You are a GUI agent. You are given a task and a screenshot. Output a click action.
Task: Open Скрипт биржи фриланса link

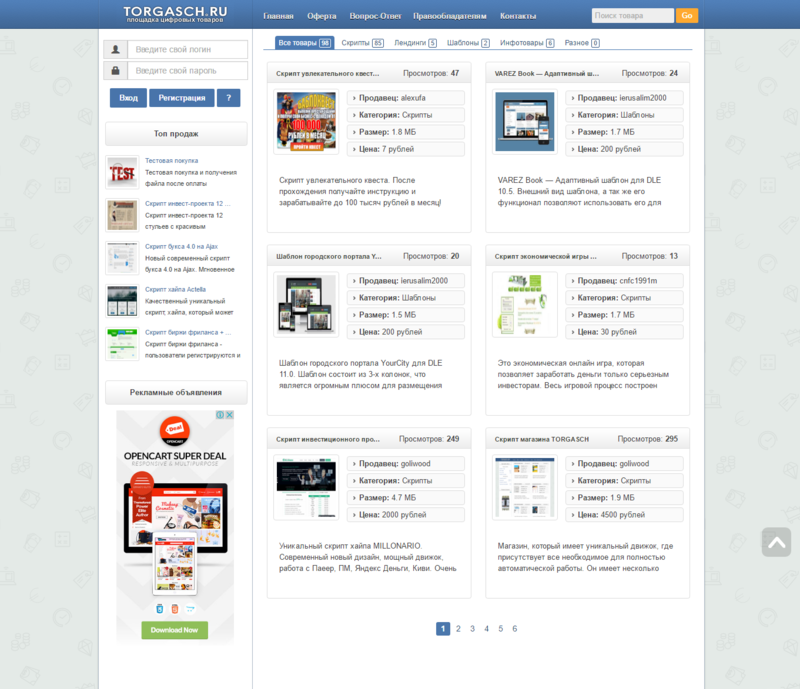coord(188,332)
